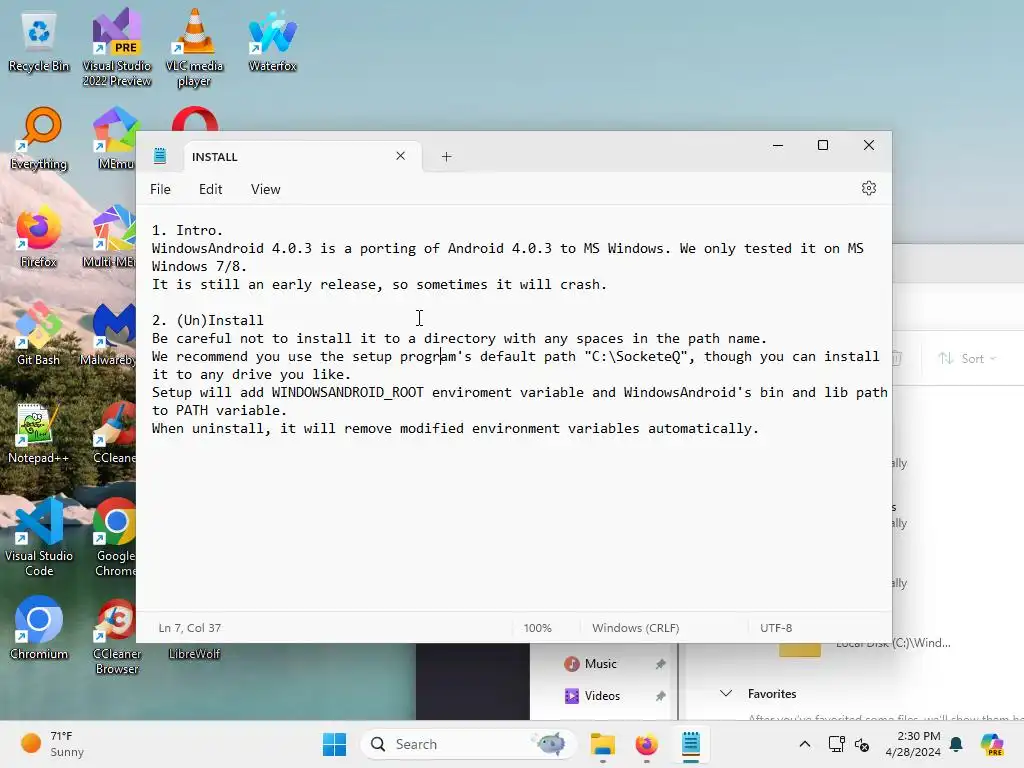Click the text "C:\SocketeQ" in the document
The image size is (1024, 768).
pos(635,357)
